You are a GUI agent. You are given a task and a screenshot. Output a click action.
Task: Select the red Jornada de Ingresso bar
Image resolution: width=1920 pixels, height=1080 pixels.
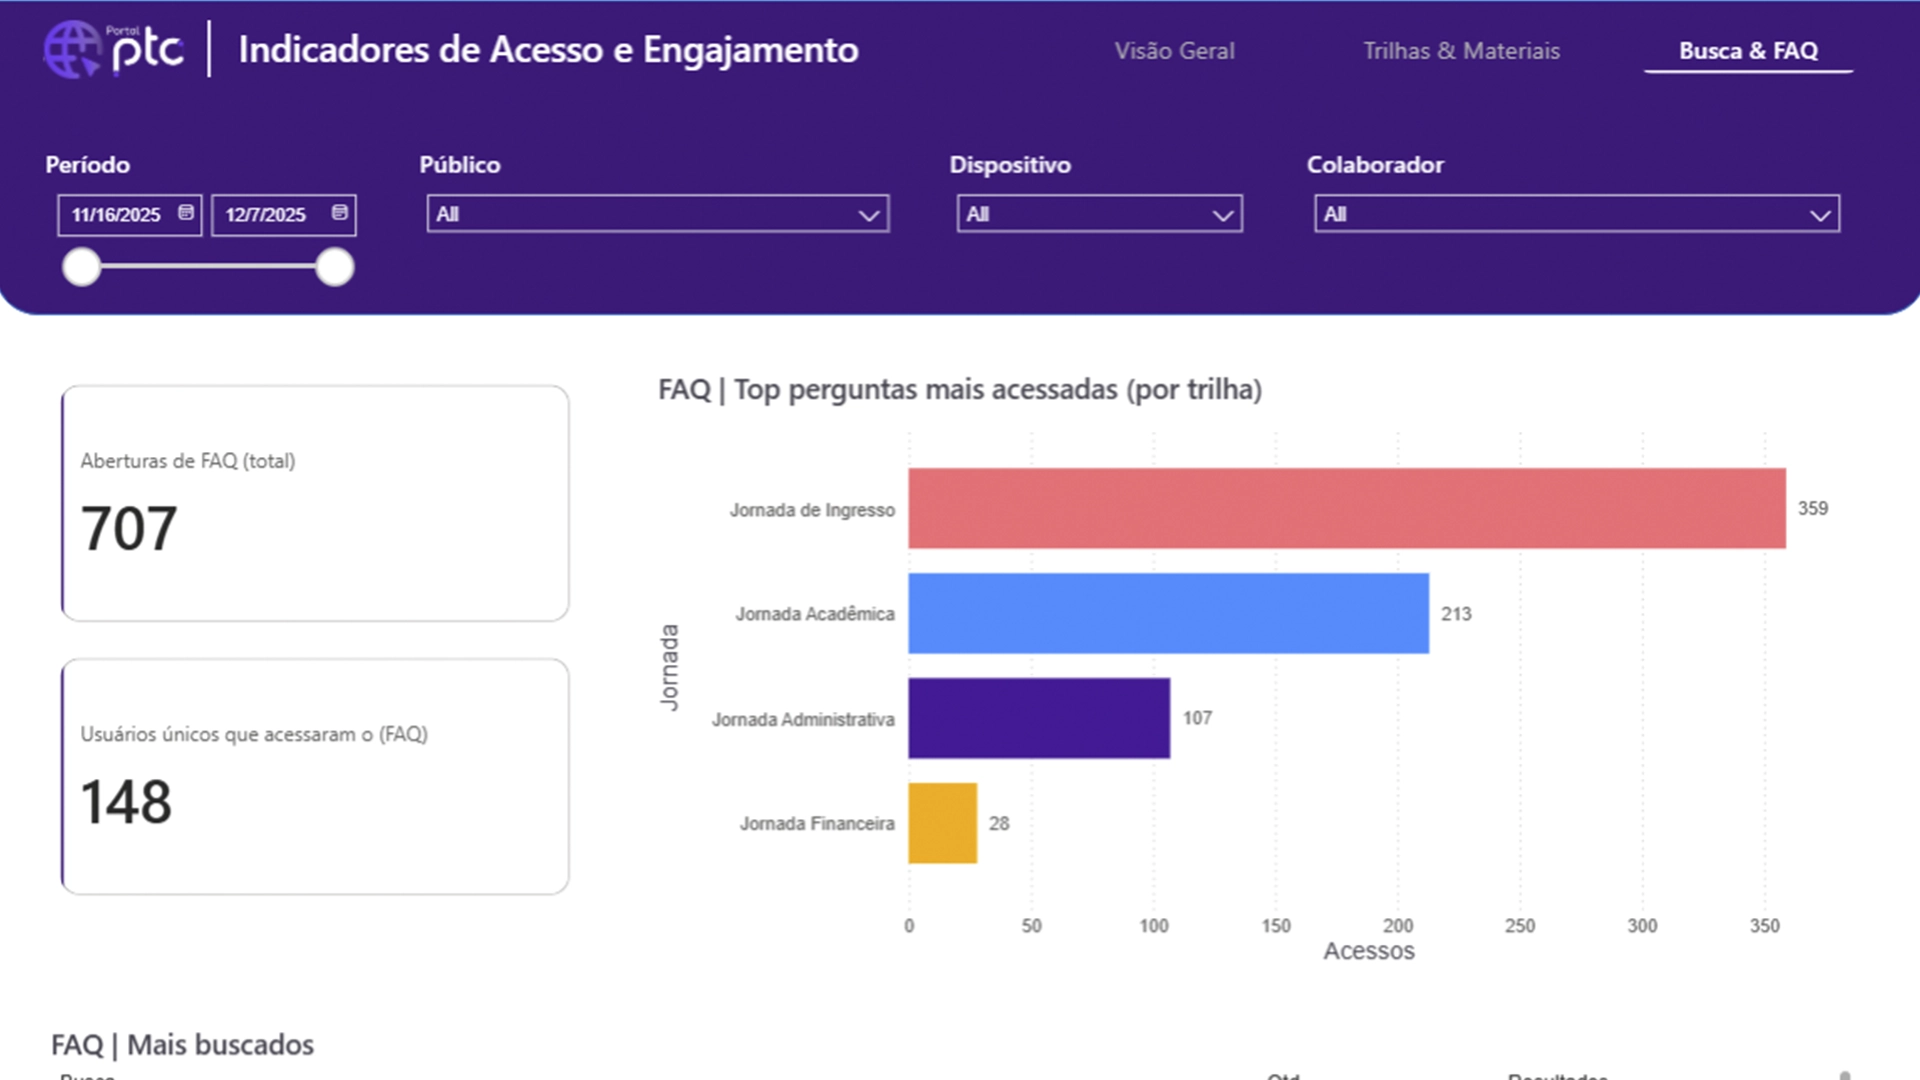click(1347, 508)
